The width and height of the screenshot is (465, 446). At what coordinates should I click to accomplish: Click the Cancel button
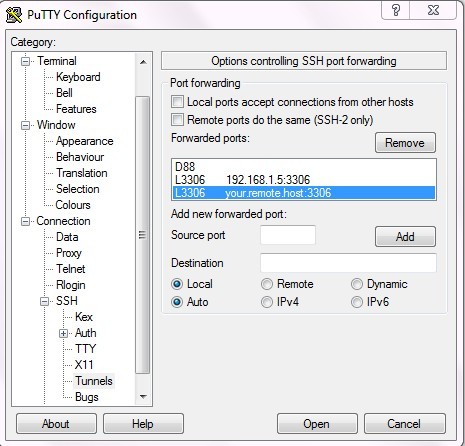(x=404, y=424)
